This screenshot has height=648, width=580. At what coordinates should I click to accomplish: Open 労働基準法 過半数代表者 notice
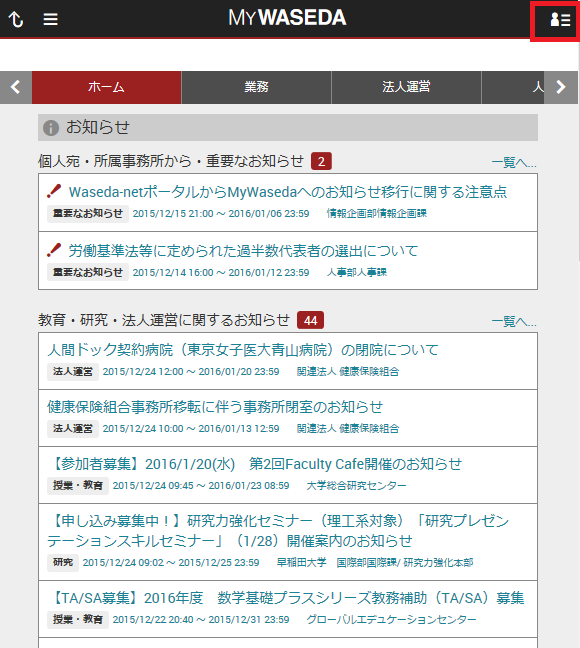[243, 250]
